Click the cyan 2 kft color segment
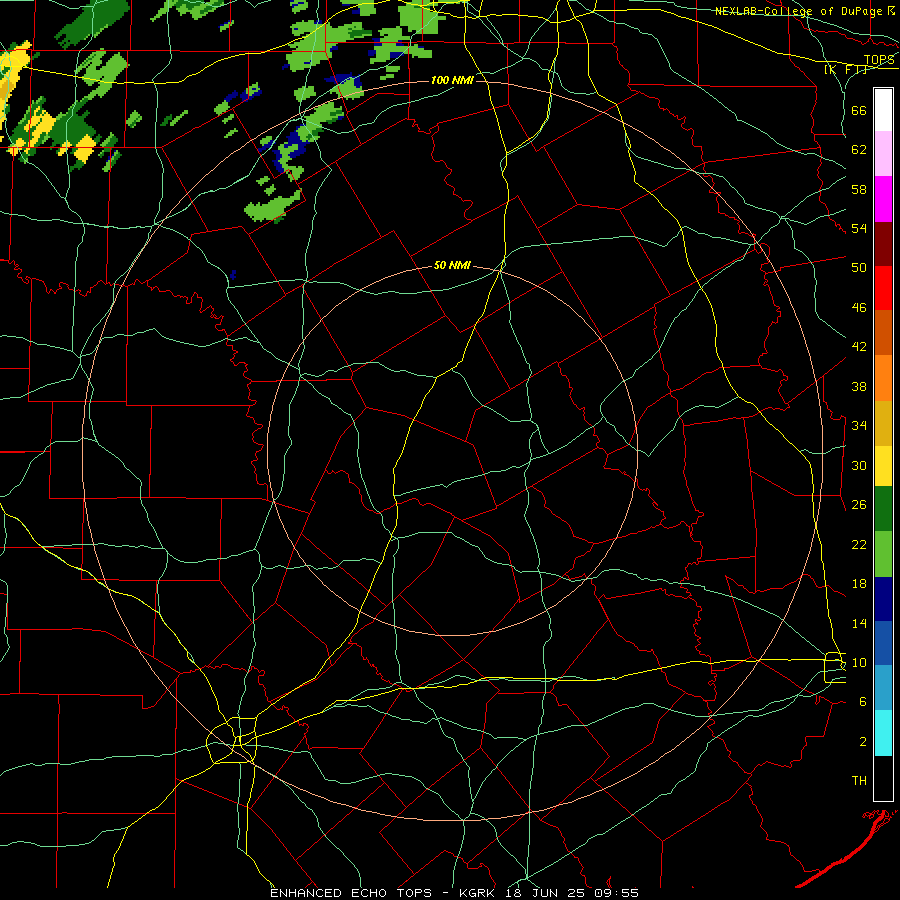 click(x=883, y=733)
